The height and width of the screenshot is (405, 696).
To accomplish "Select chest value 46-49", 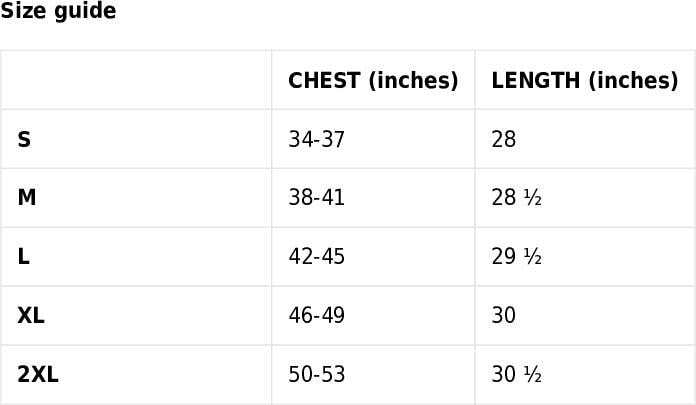I will (316, 316).
